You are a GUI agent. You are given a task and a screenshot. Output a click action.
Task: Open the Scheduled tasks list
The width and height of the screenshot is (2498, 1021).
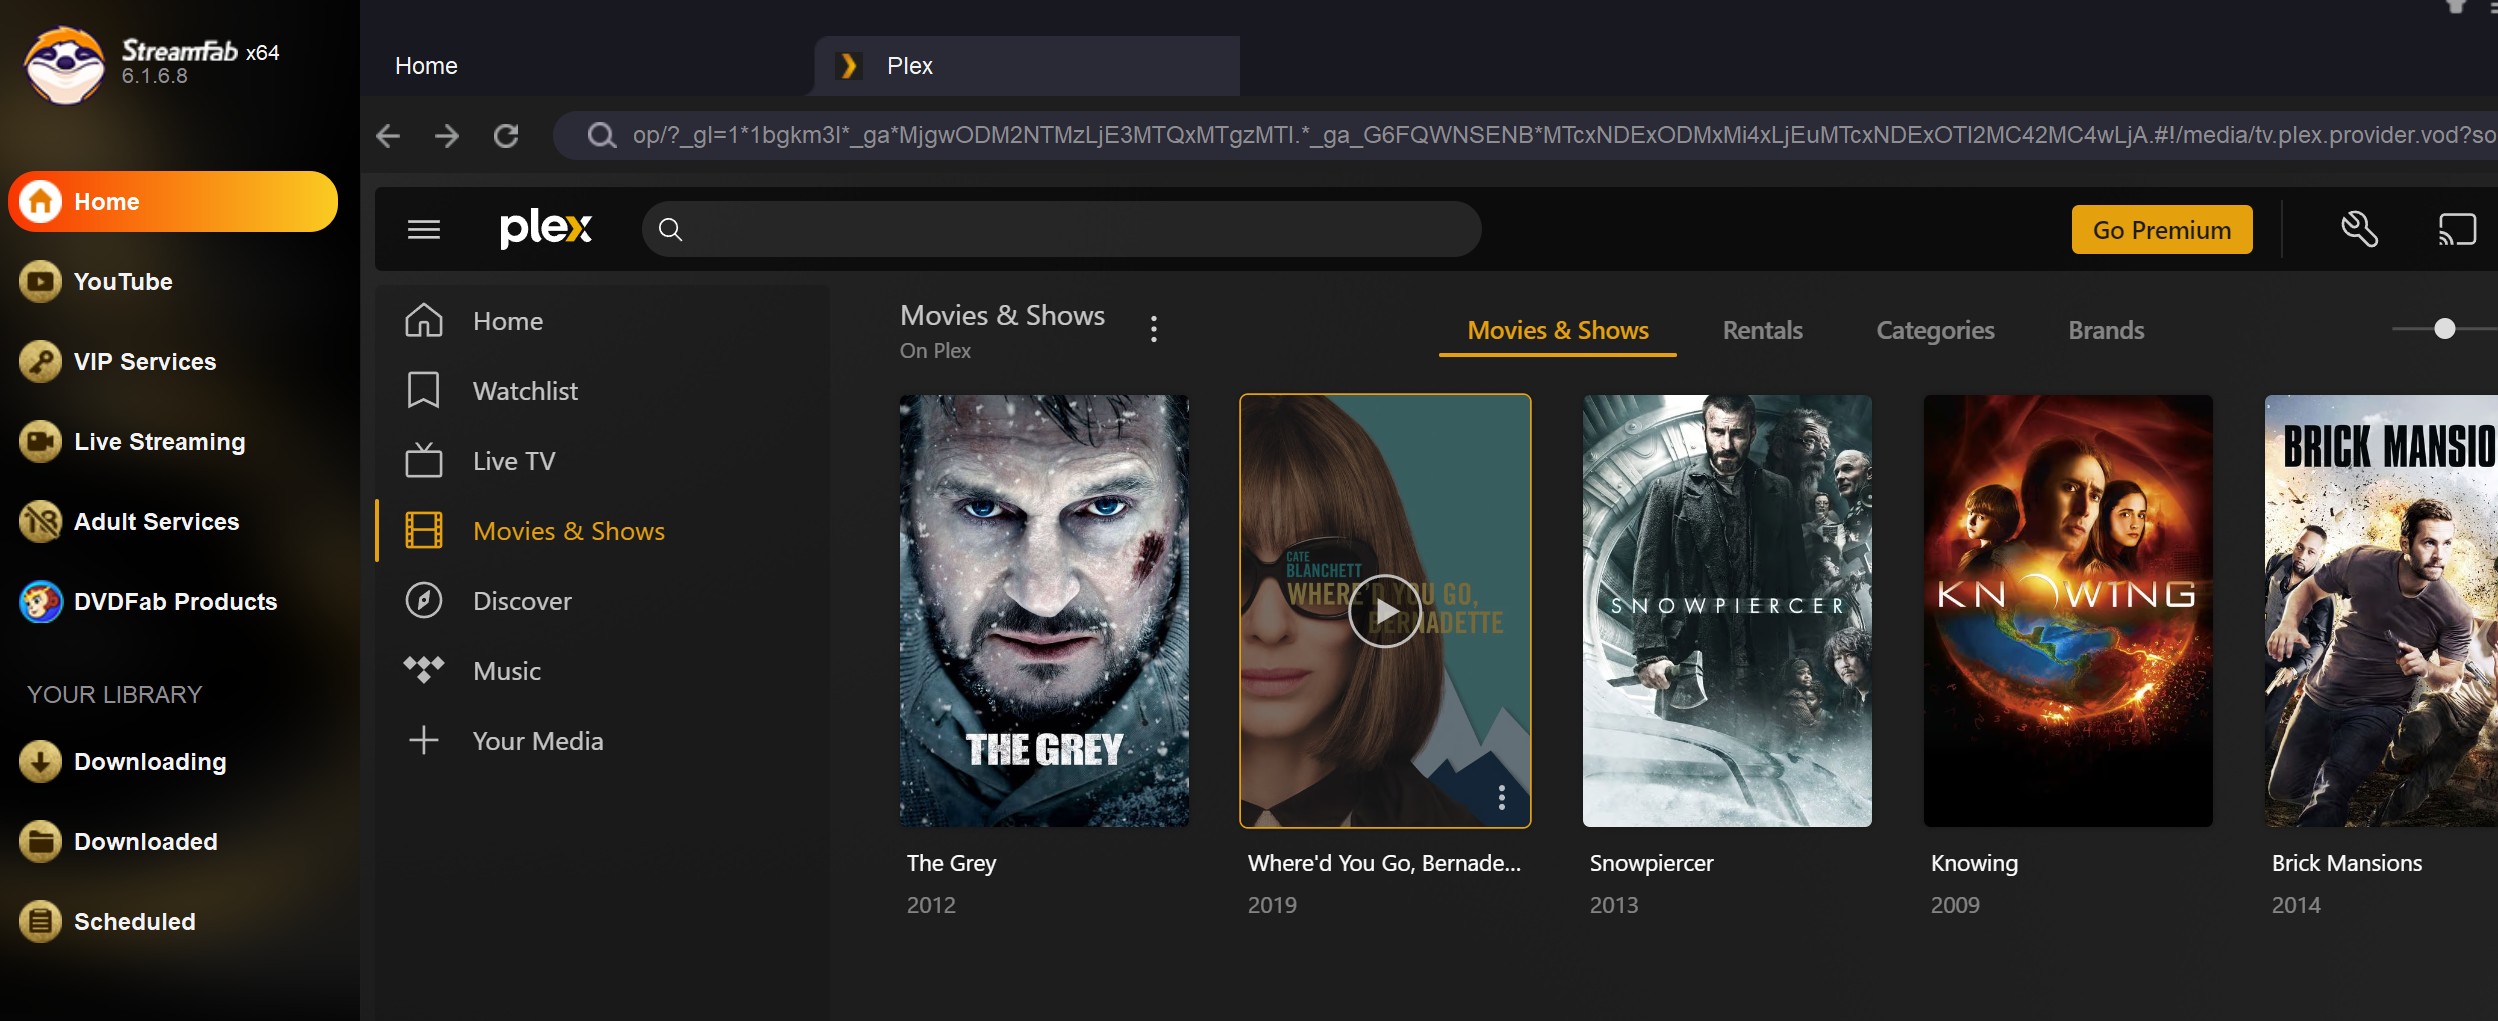[x=134, y=921]
